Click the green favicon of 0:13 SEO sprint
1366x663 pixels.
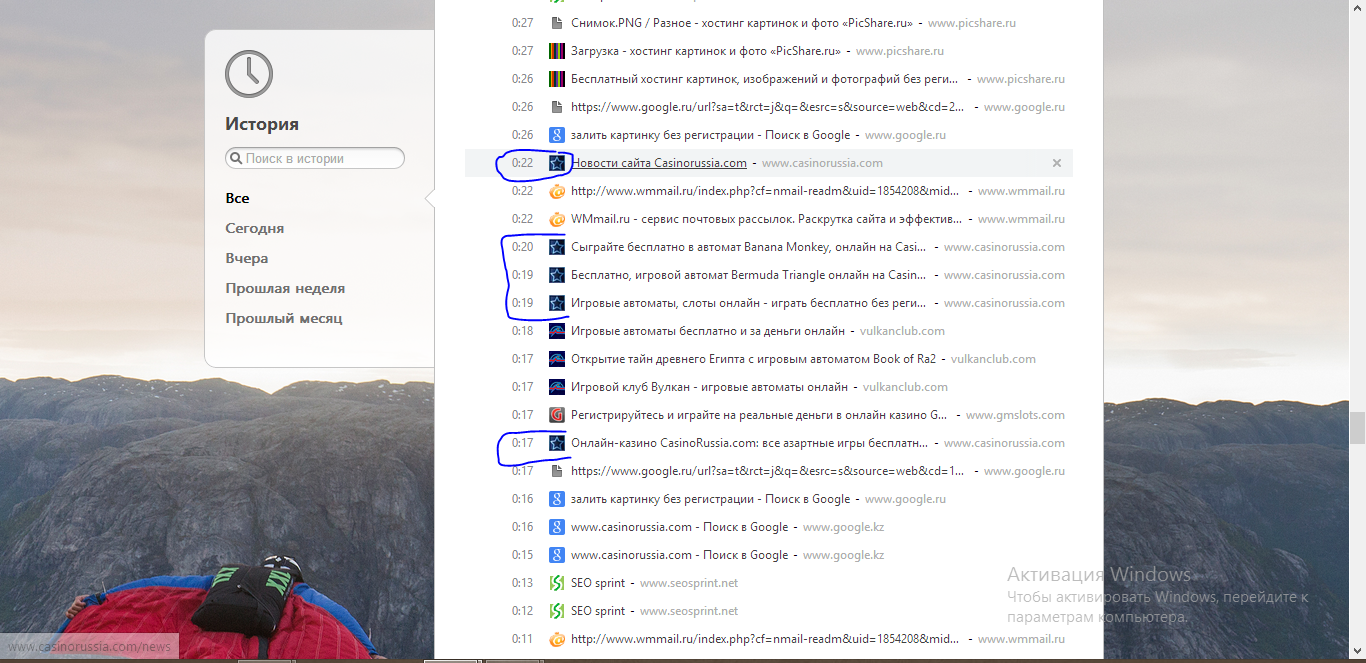(557, 583)
